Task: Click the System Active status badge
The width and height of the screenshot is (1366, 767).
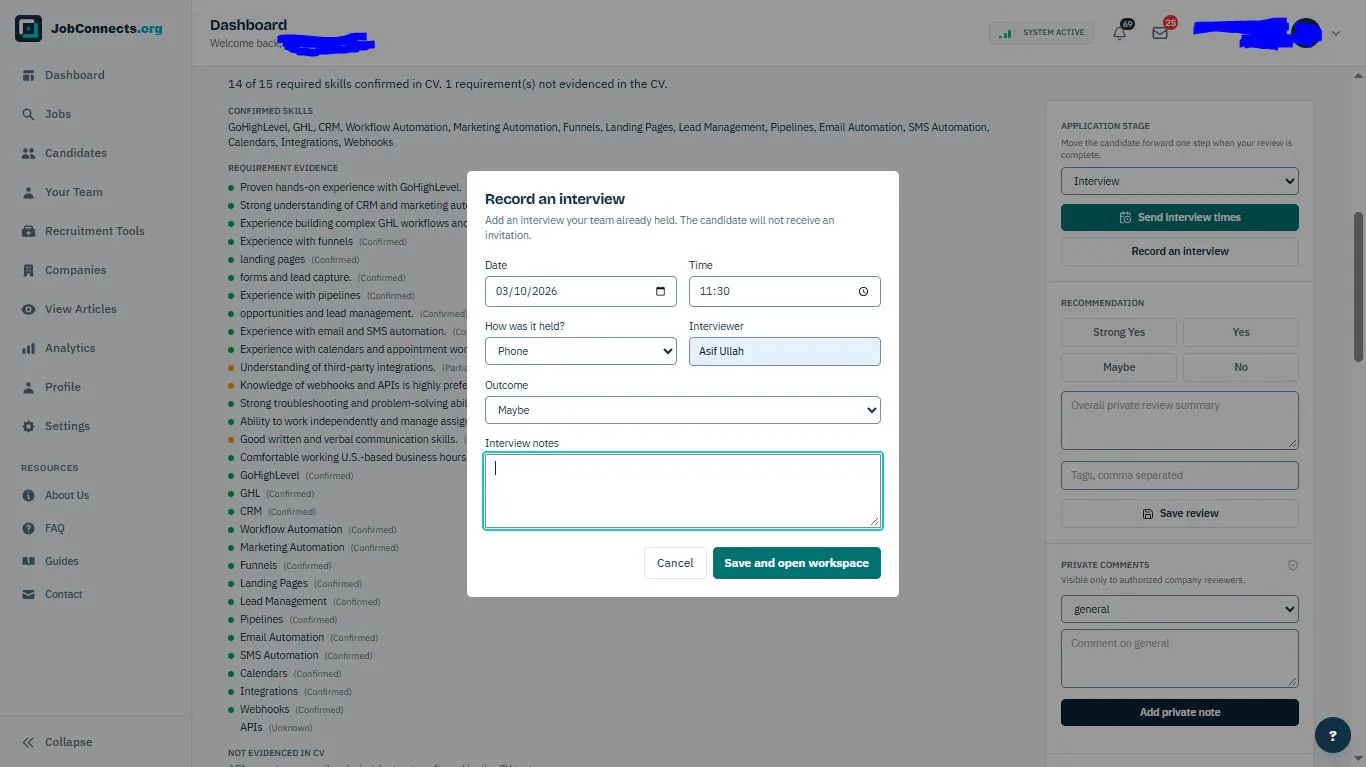Action: coord(1041,33)
